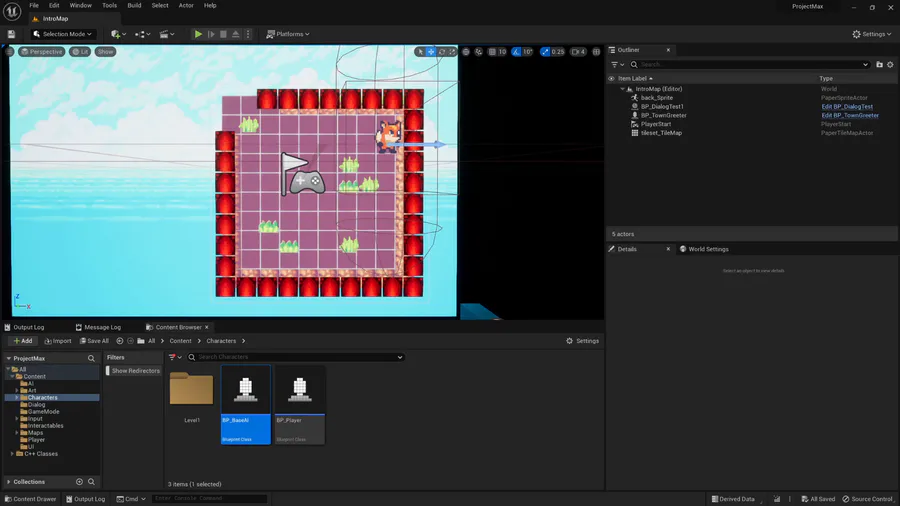The image size is (900, 506).
Task: Collapse the IntroMap (Editor) tree node
Action: coord(622,89)
